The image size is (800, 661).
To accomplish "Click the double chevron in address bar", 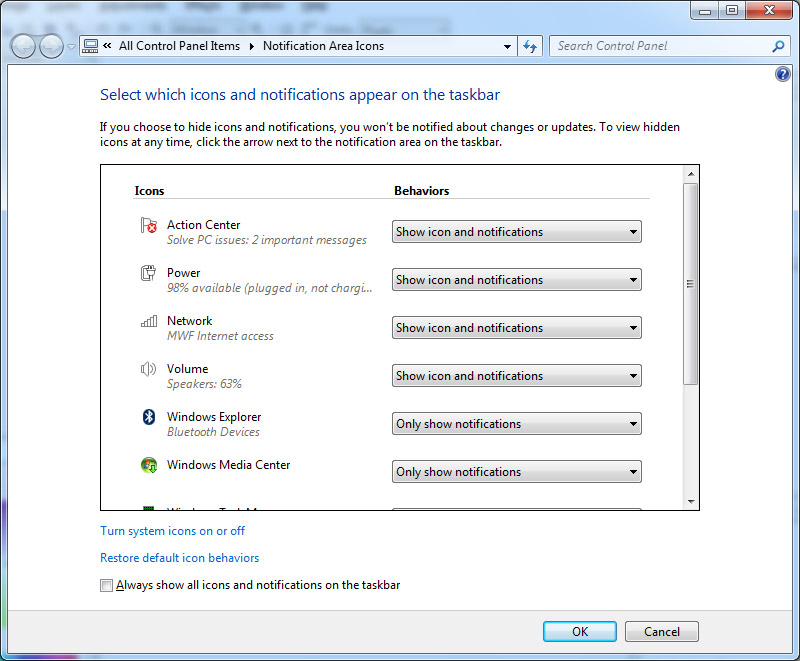I will coord(107,45).
